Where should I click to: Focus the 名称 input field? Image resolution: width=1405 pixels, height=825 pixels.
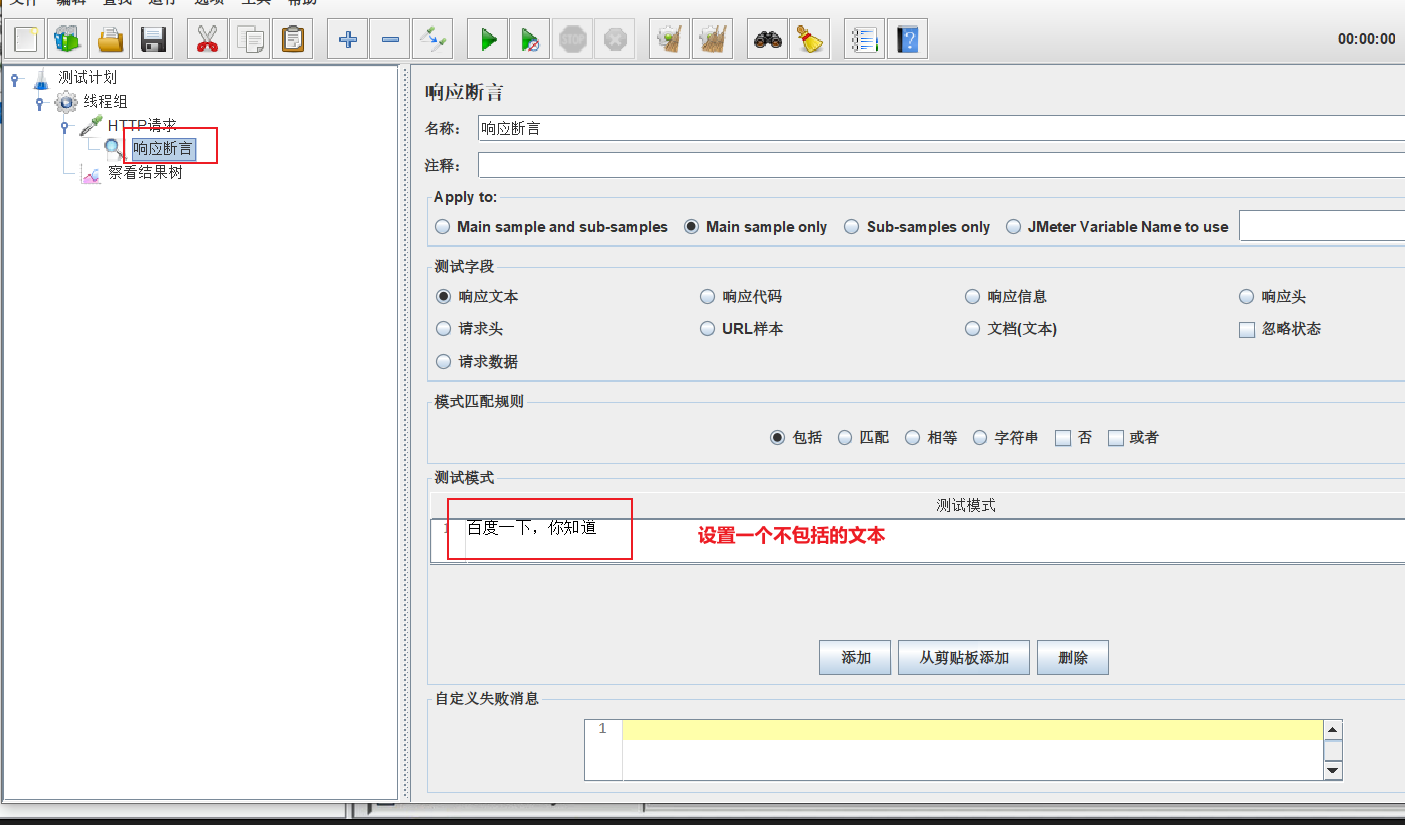coord(941,128)
